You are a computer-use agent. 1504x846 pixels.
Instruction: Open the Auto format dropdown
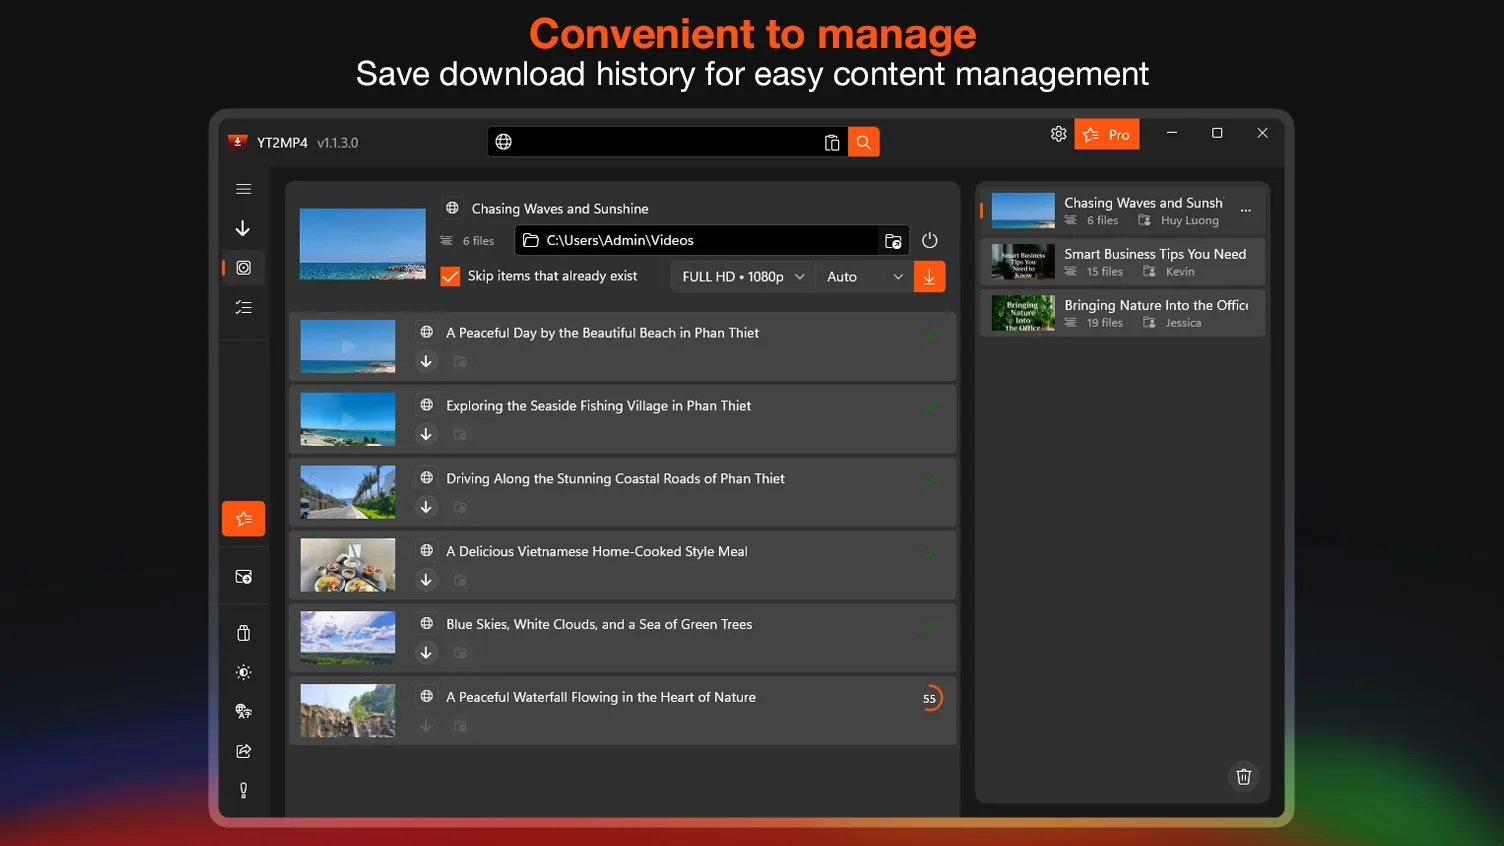(x=864, y=277)
